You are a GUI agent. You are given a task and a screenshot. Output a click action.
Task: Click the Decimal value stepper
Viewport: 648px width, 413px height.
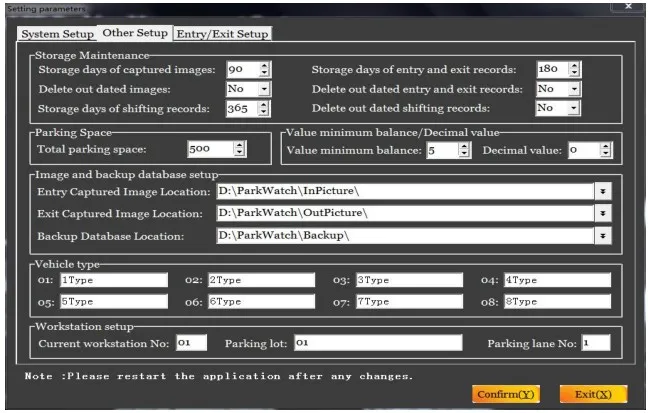[x=606, y=150]
